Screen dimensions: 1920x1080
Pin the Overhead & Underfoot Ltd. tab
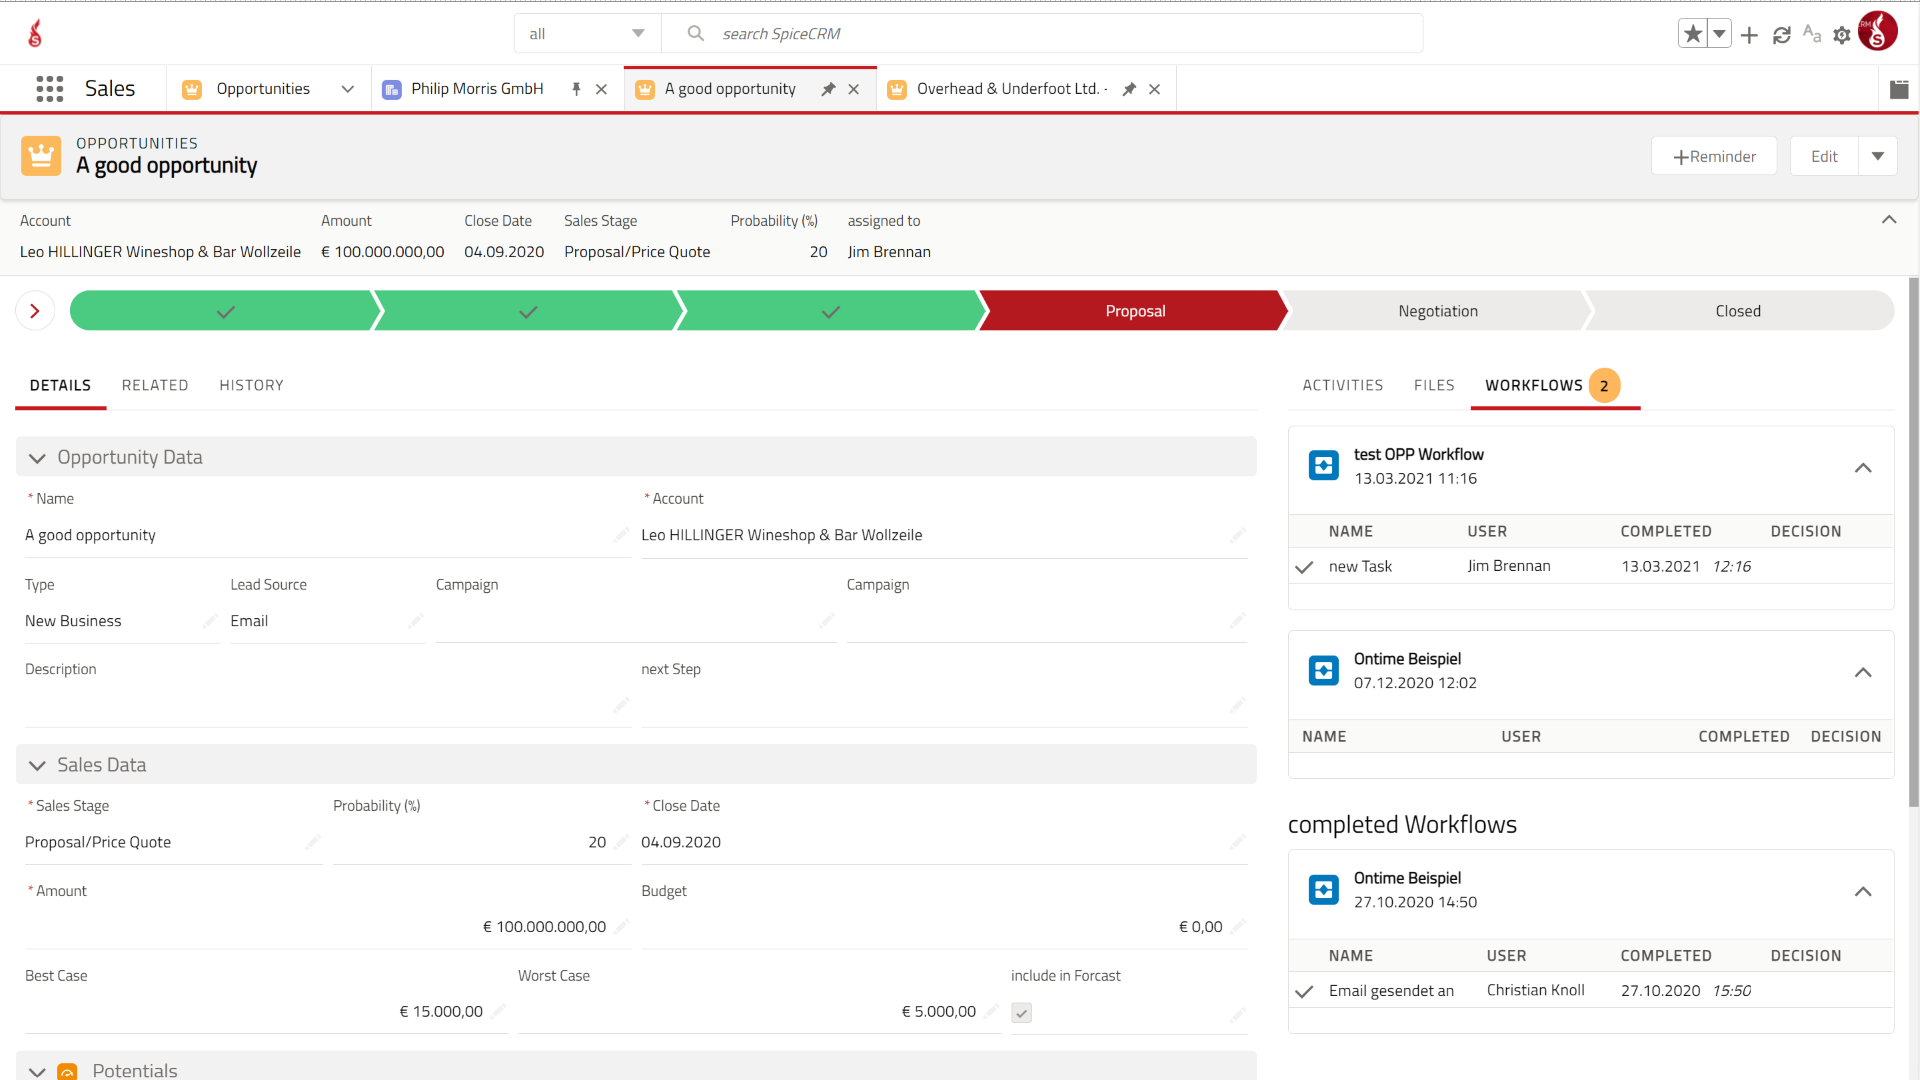coord(1129,89)
